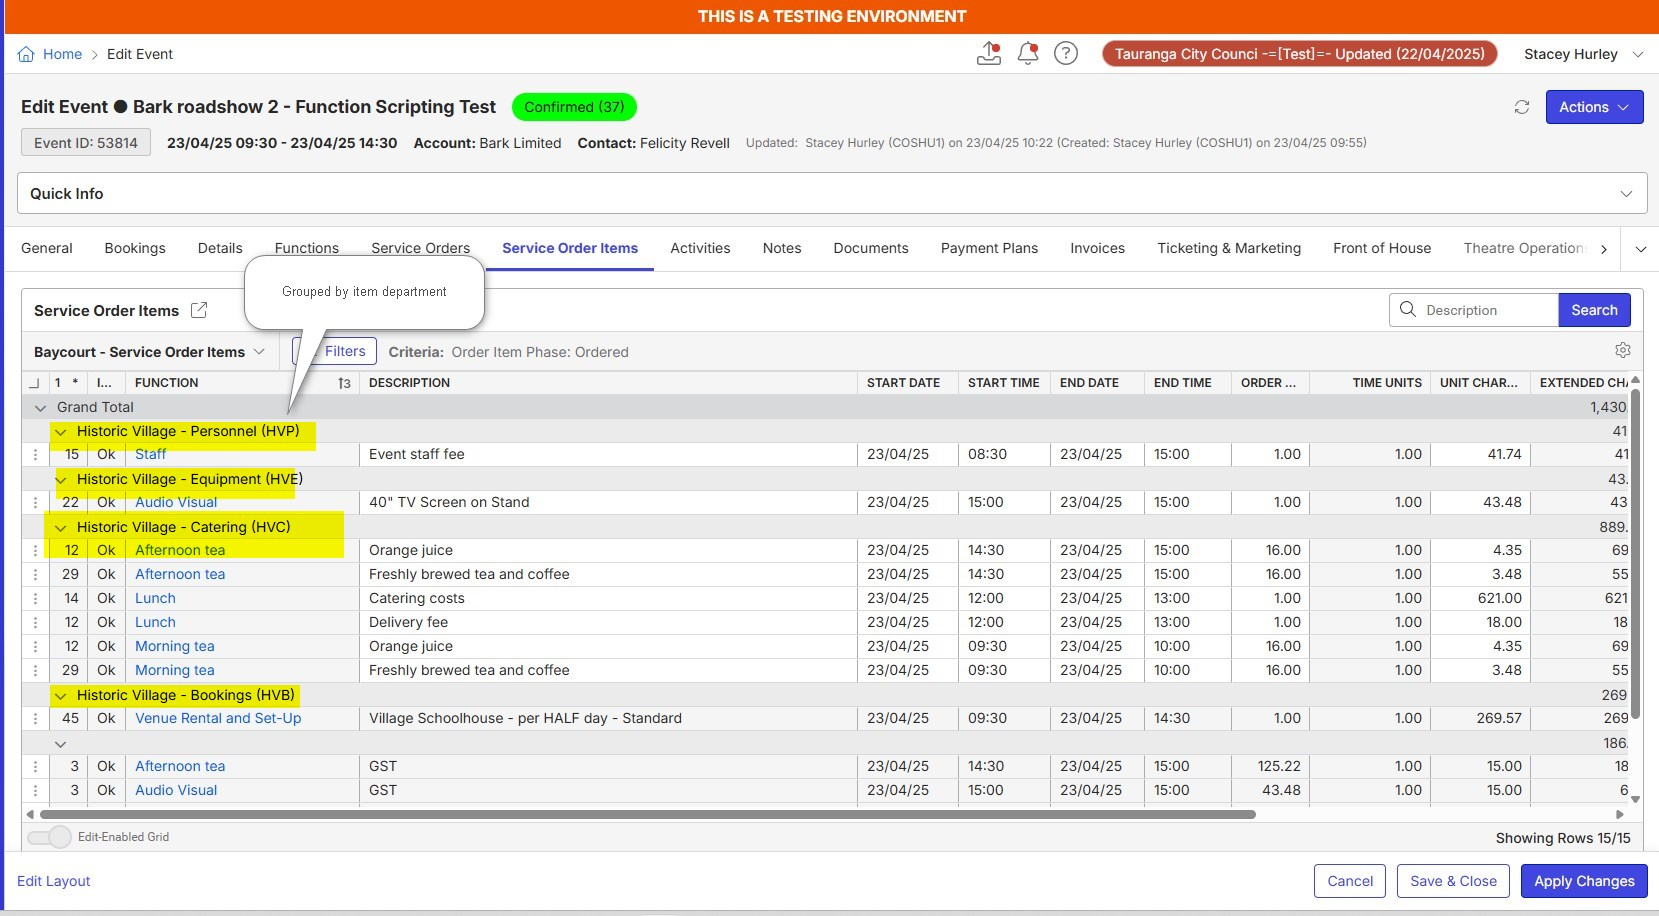The width and height of the screenshot is (1659, 916).
Task: Open the Actions dropdown button
Action: tap(1594, 107)
